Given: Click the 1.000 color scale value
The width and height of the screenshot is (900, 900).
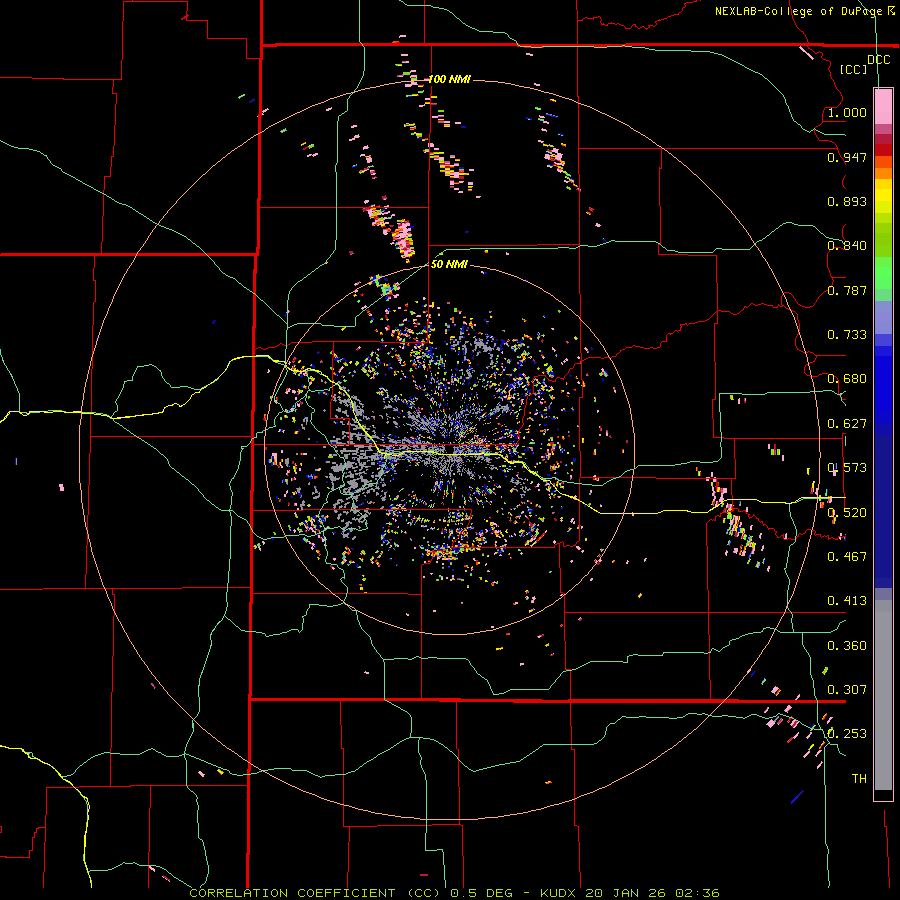Looking at the screenshot, I should 847,112.
